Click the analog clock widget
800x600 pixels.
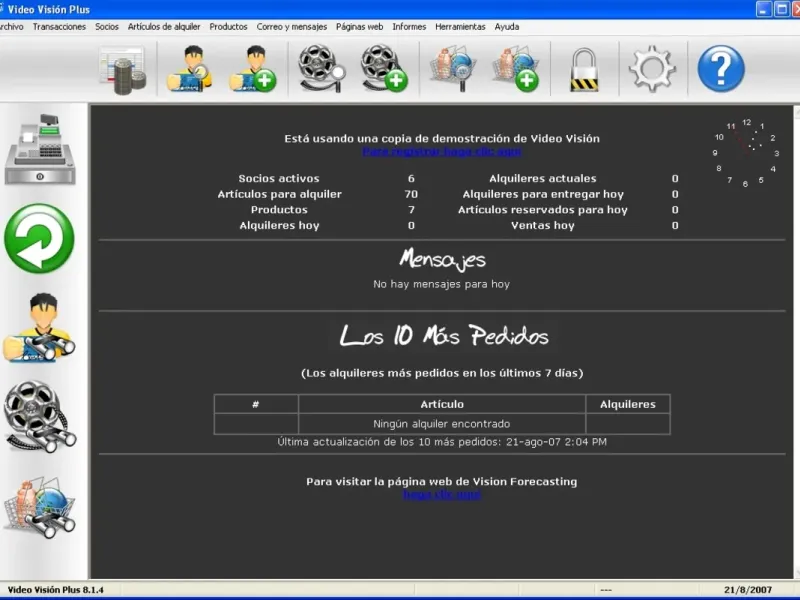(746, 153)
